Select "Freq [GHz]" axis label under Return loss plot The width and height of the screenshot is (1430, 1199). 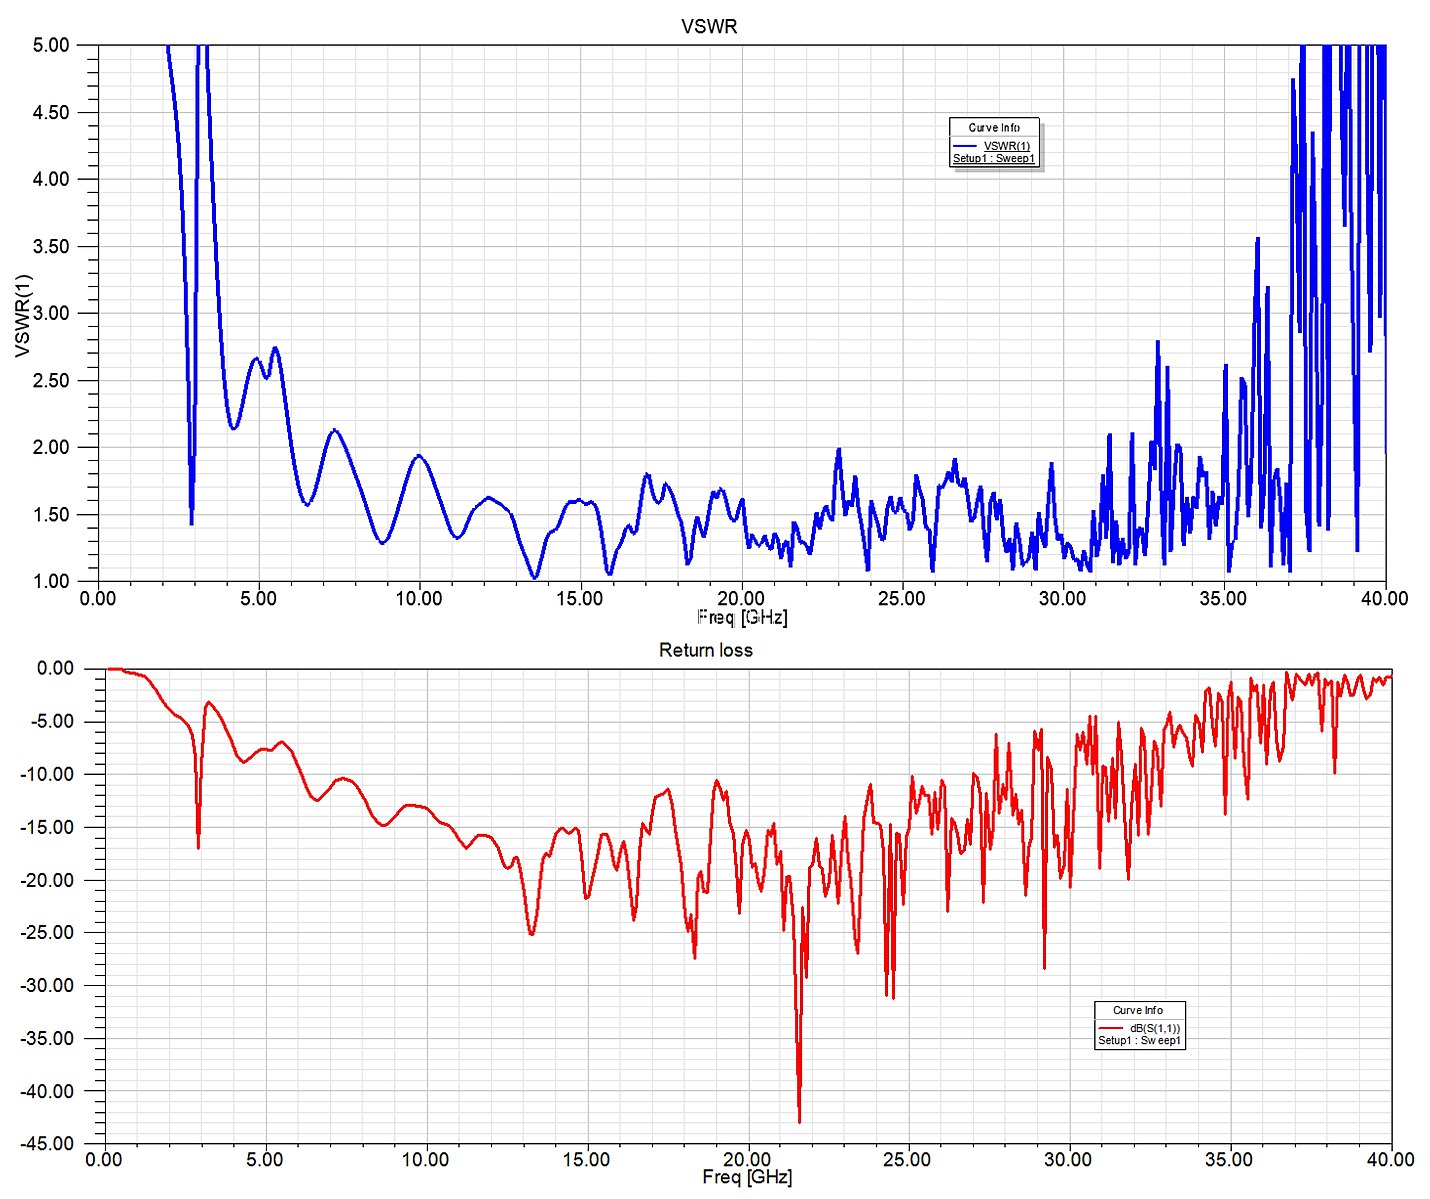point(748,1177)
